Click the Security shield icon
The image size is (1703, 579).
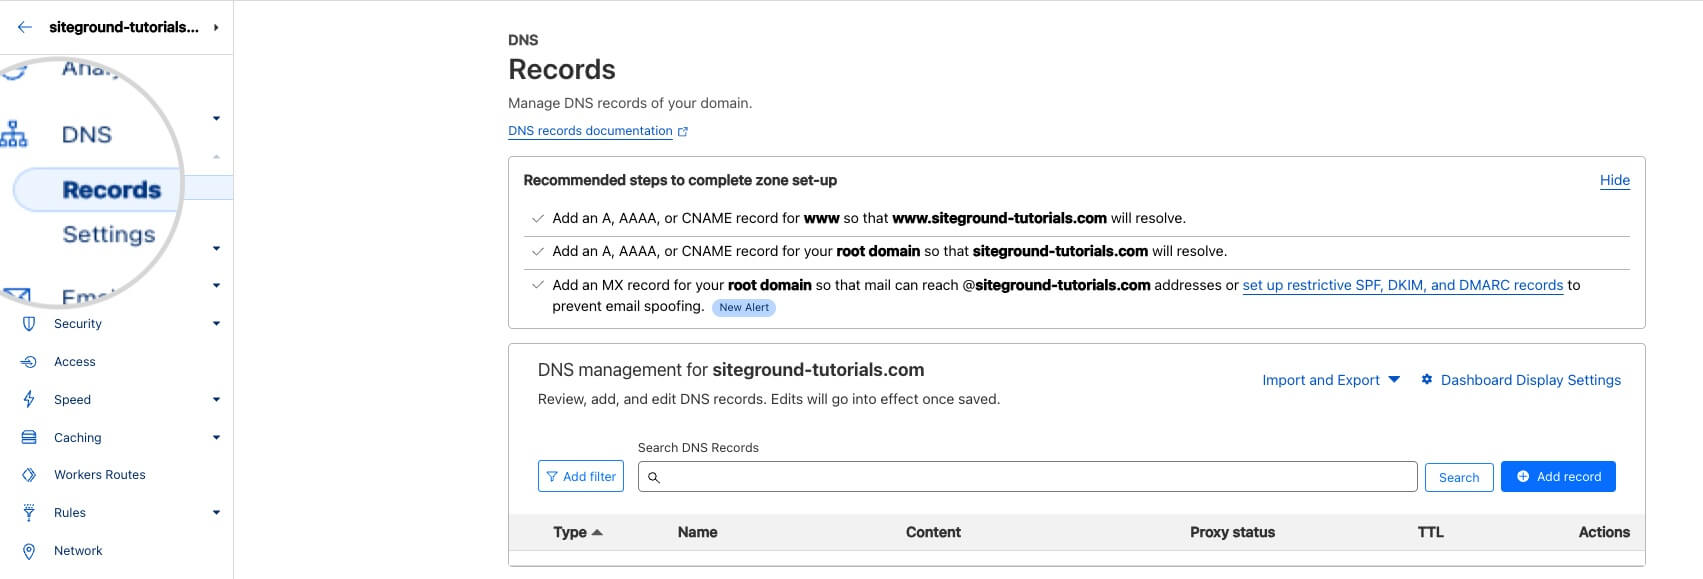(29, 324)
